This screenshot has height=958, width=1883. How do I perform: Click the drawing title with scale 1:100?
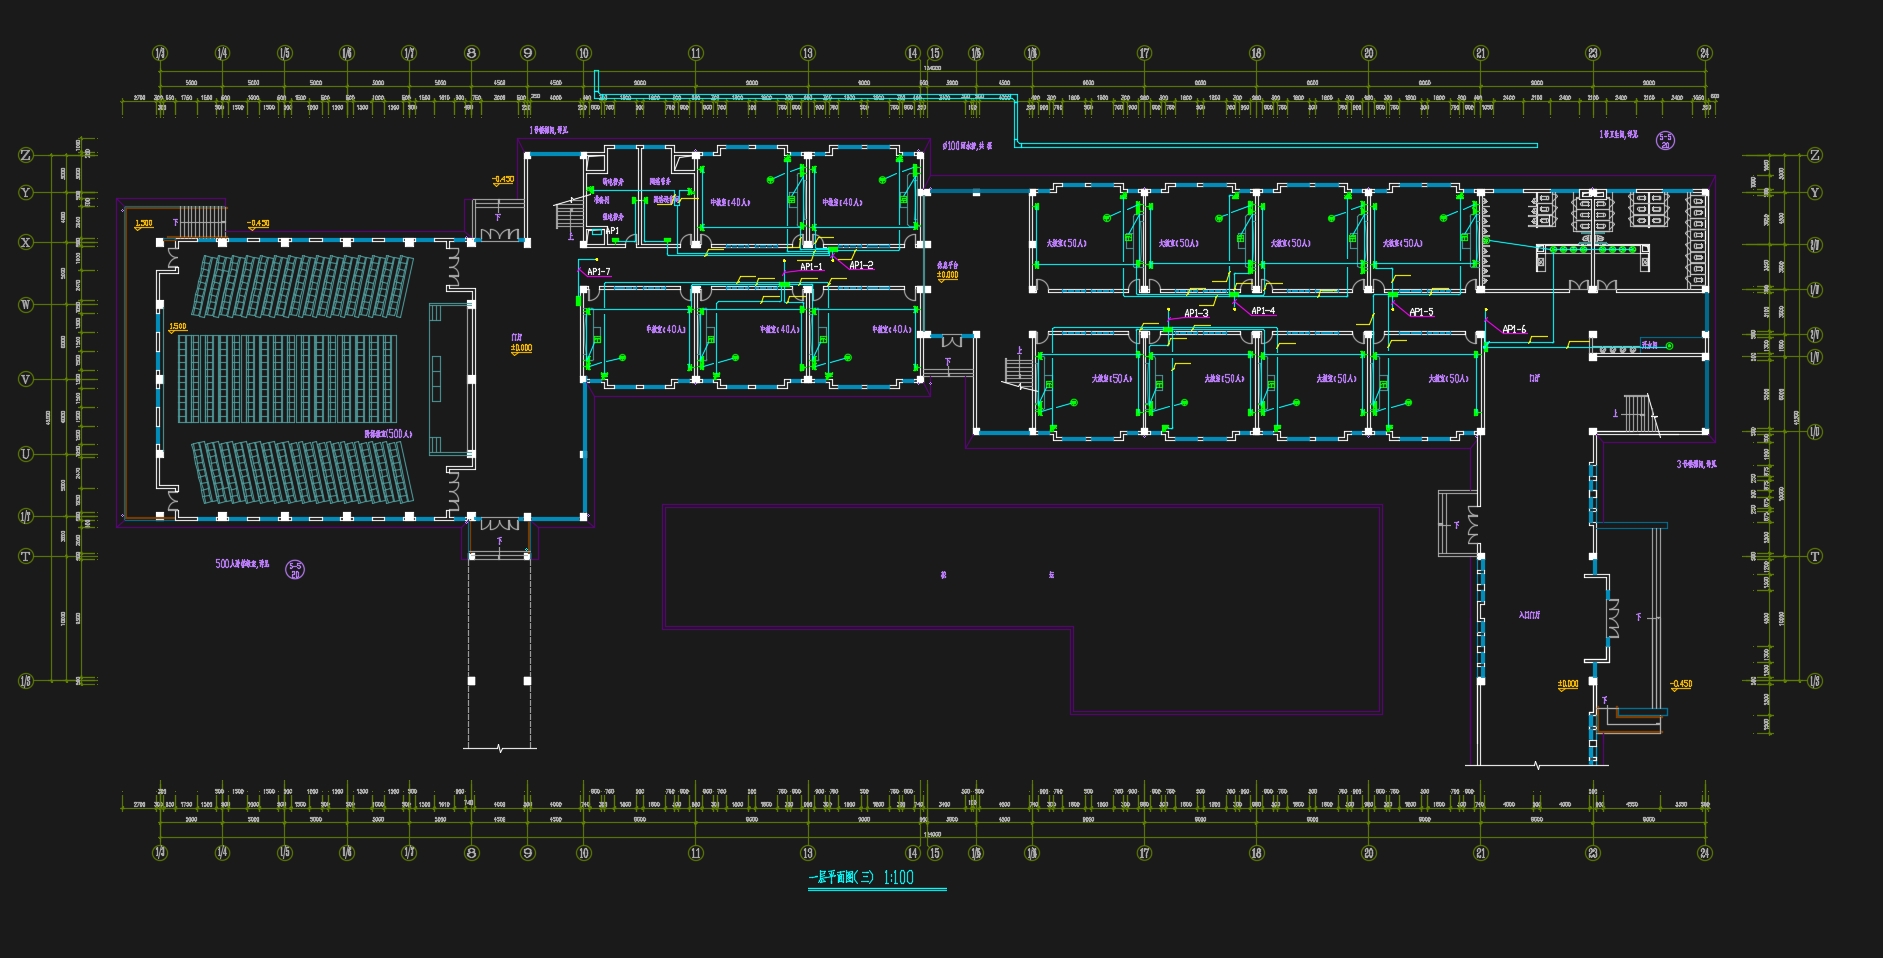[861, 877]
